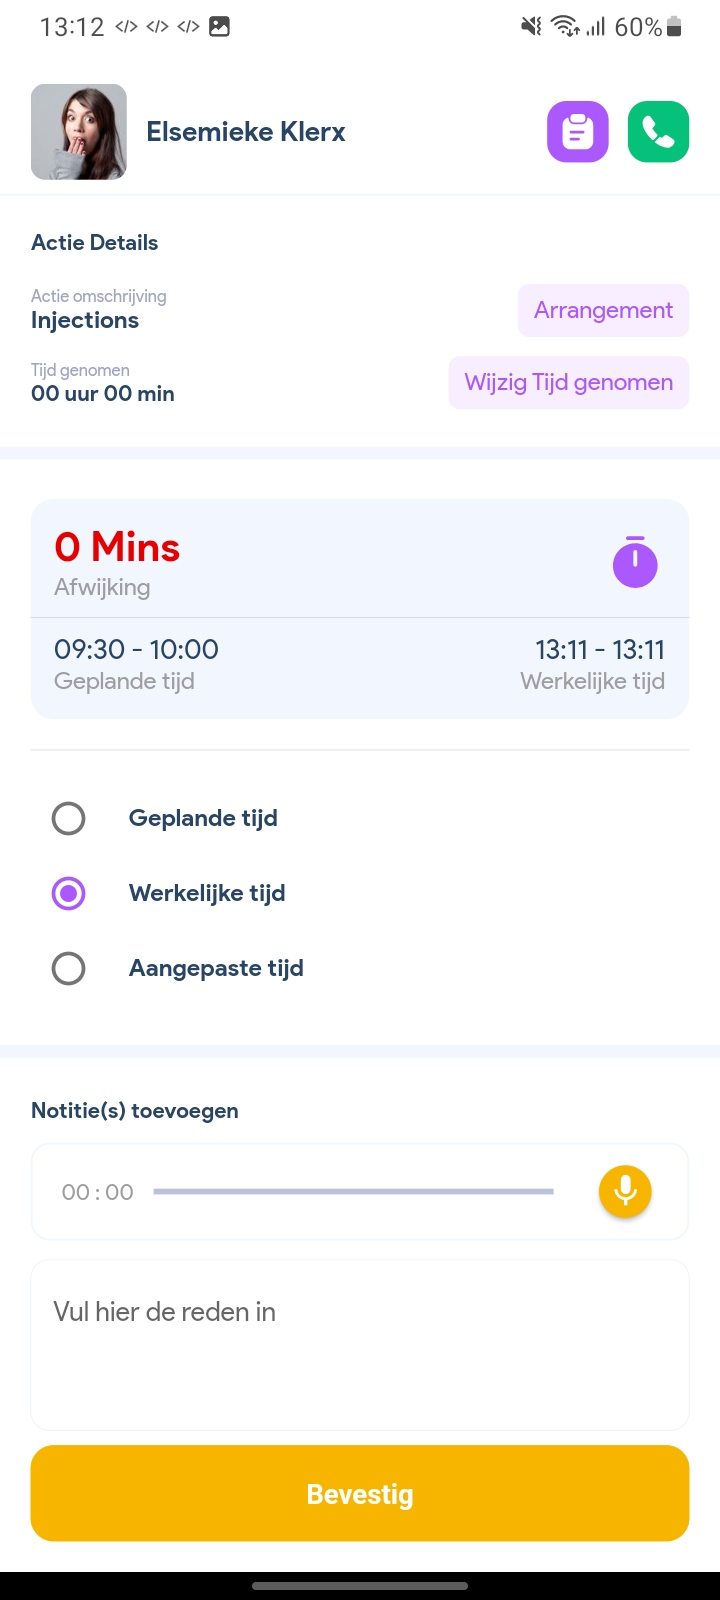Tap the 13:11 - 13:11 Werkelijke tijd value
The image size is (720, 1600).
click(599, 650)
